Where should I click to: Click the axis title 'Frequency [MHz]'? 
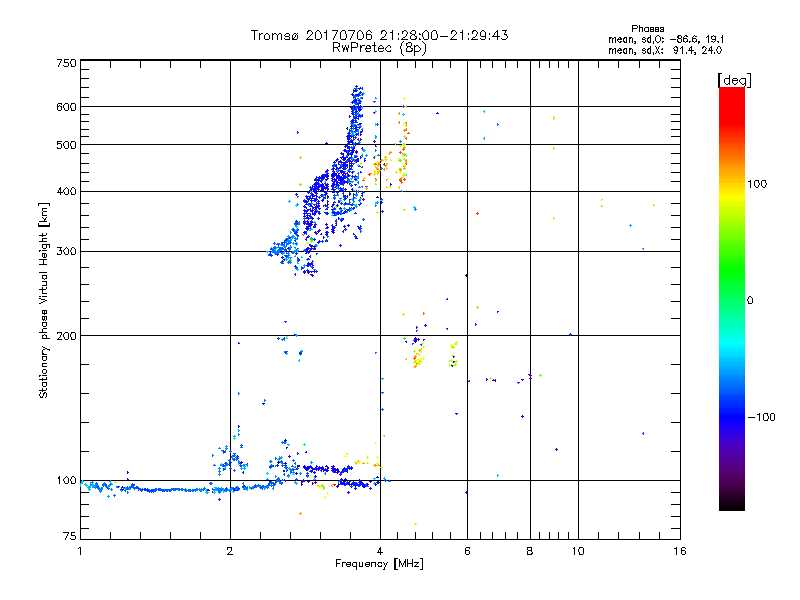(x=379, y=564)
